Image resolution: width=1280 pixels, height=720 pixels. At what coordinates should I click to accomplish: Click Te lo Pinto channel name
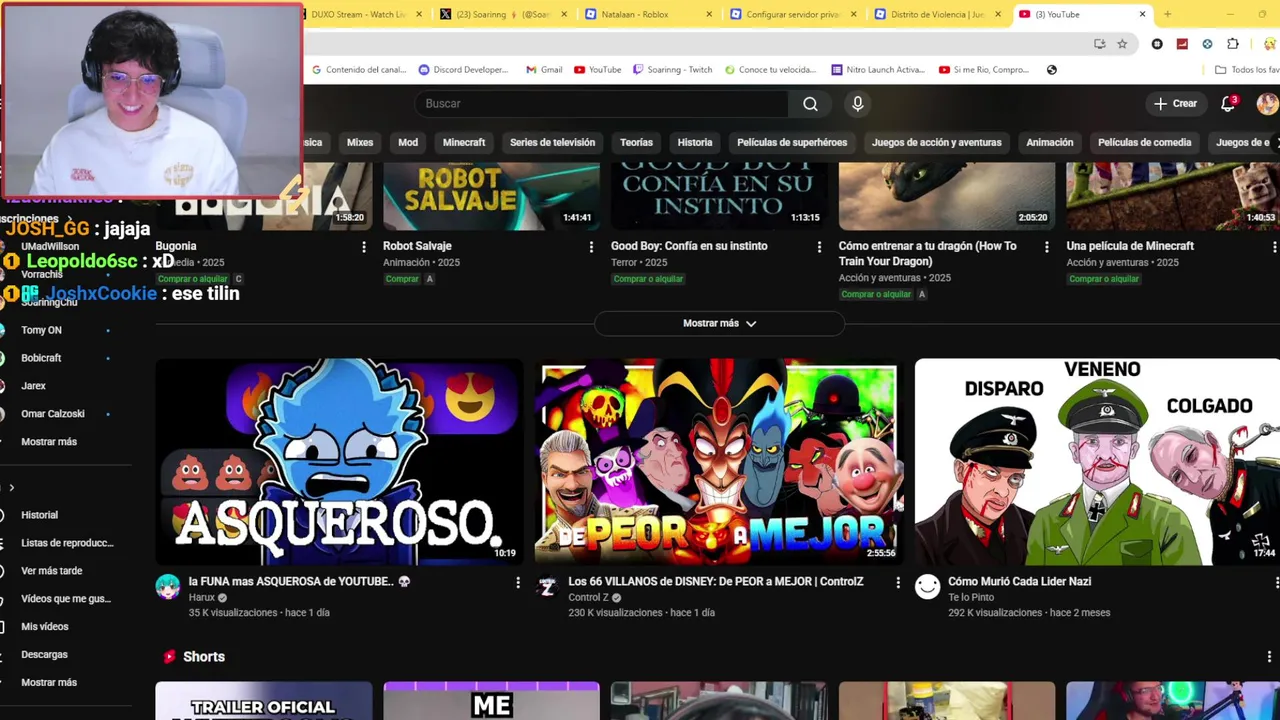[x=971, y=597]
